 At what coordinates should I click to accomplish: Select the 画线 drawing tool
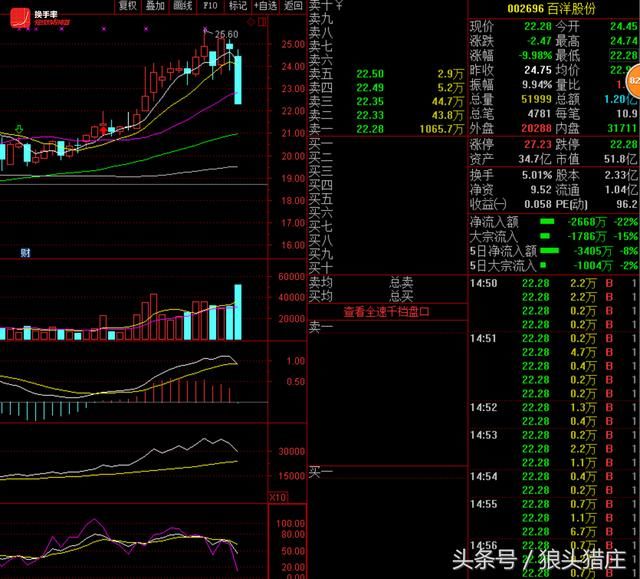click(182, 6)
